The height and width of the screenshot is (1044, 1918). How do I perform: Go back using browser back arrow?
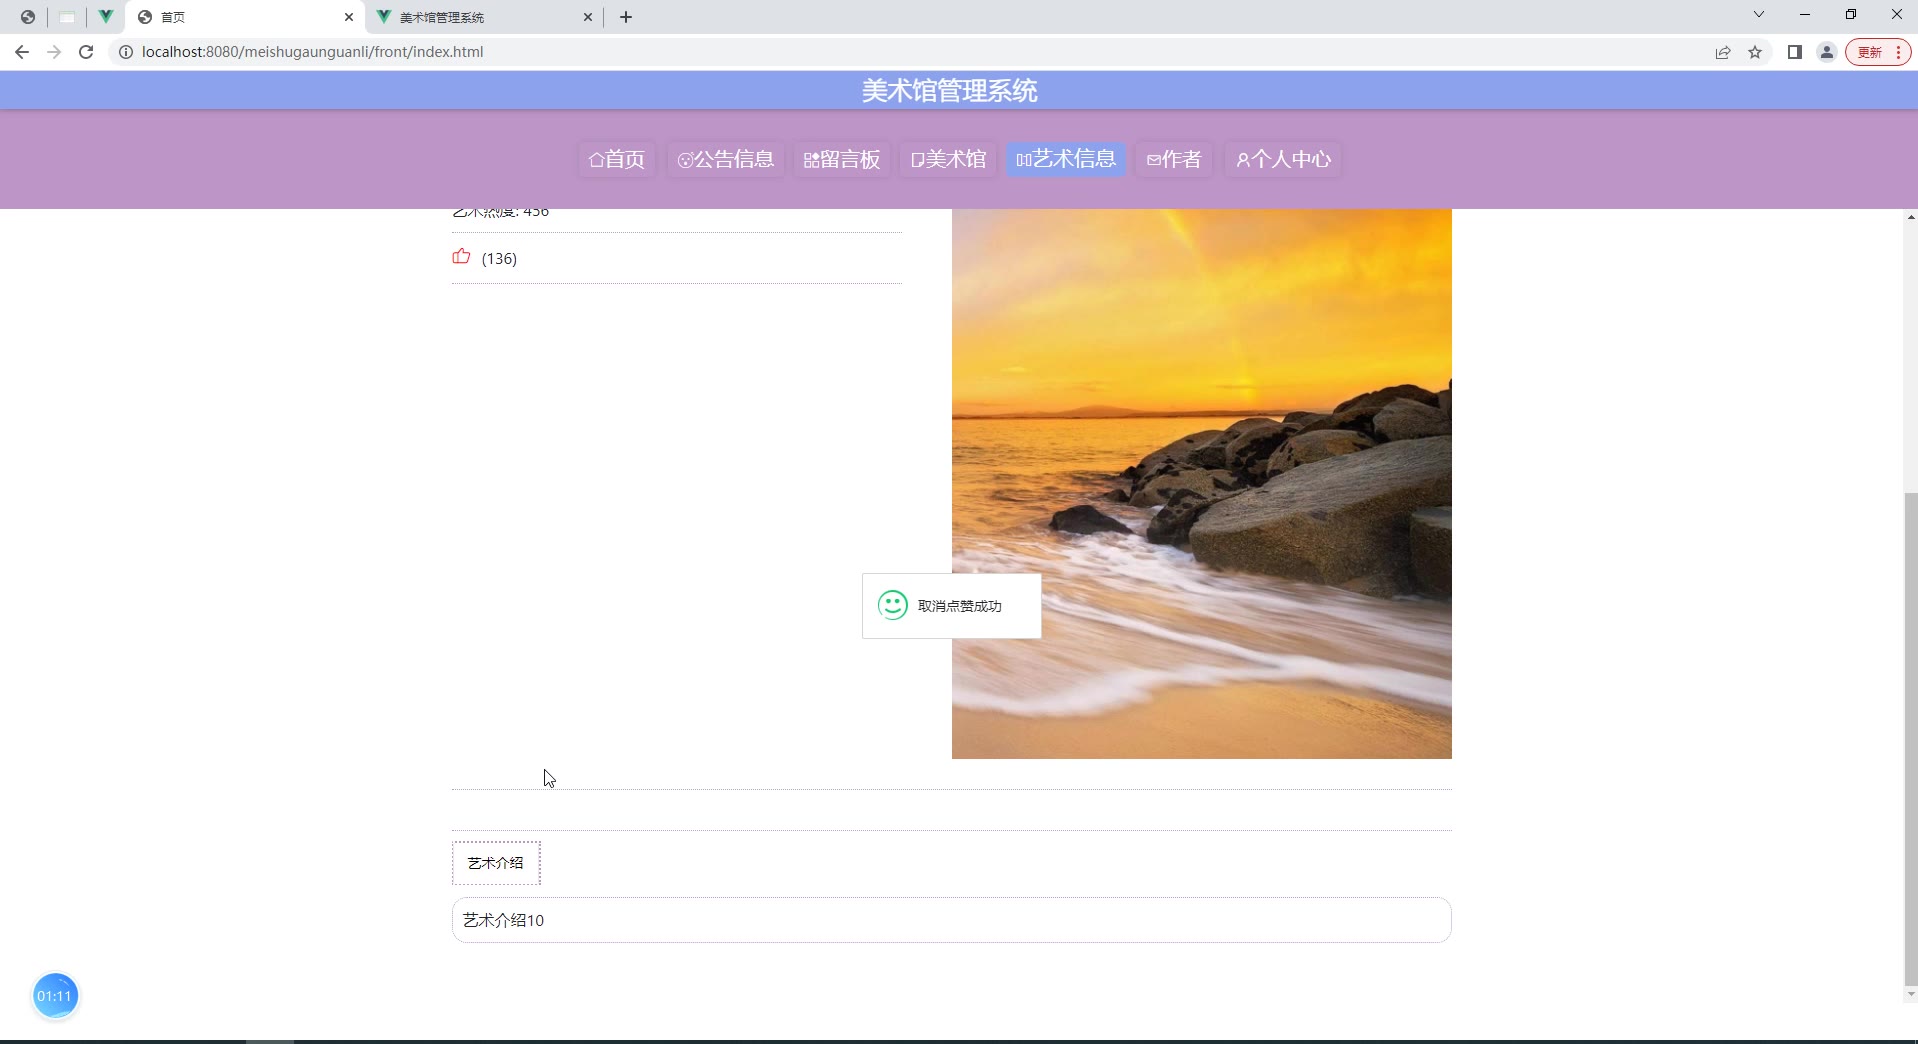tap(22, 52)
